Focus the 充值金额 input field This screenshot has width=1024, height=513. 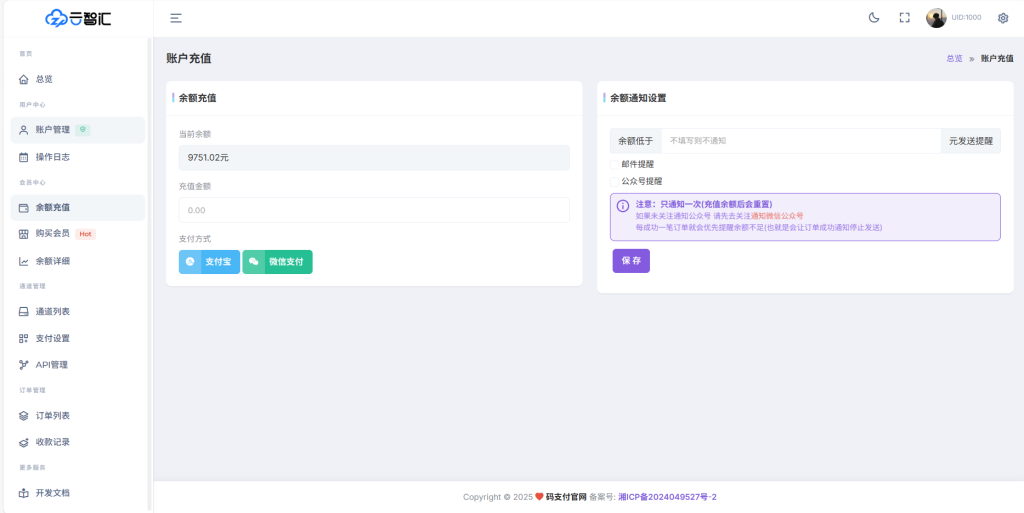pos(374,210)
